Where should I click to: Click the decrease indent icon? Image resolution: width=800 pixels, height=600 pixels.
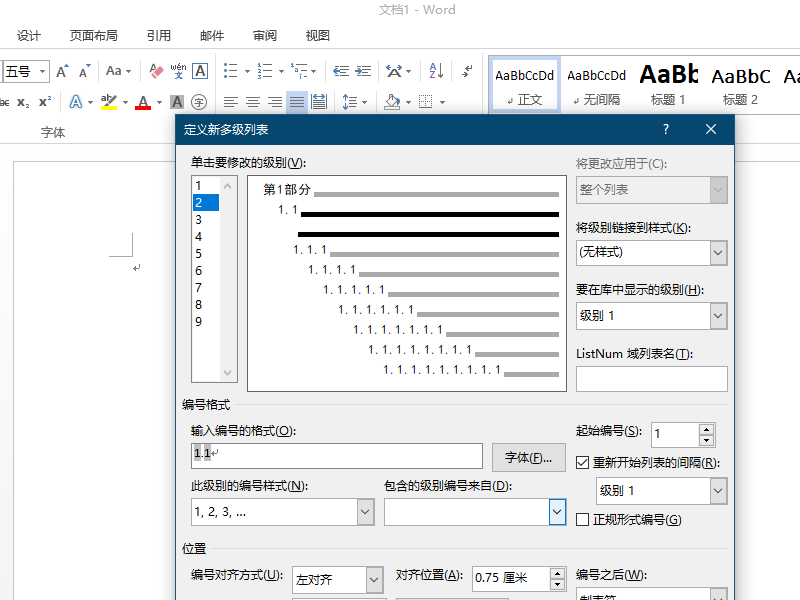341,71
